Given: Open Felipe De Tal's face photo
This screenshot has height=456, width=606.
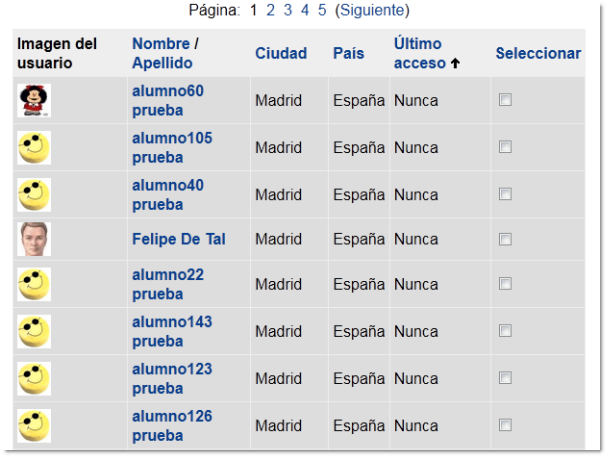Looking at the screenshot, I should 34,239.
